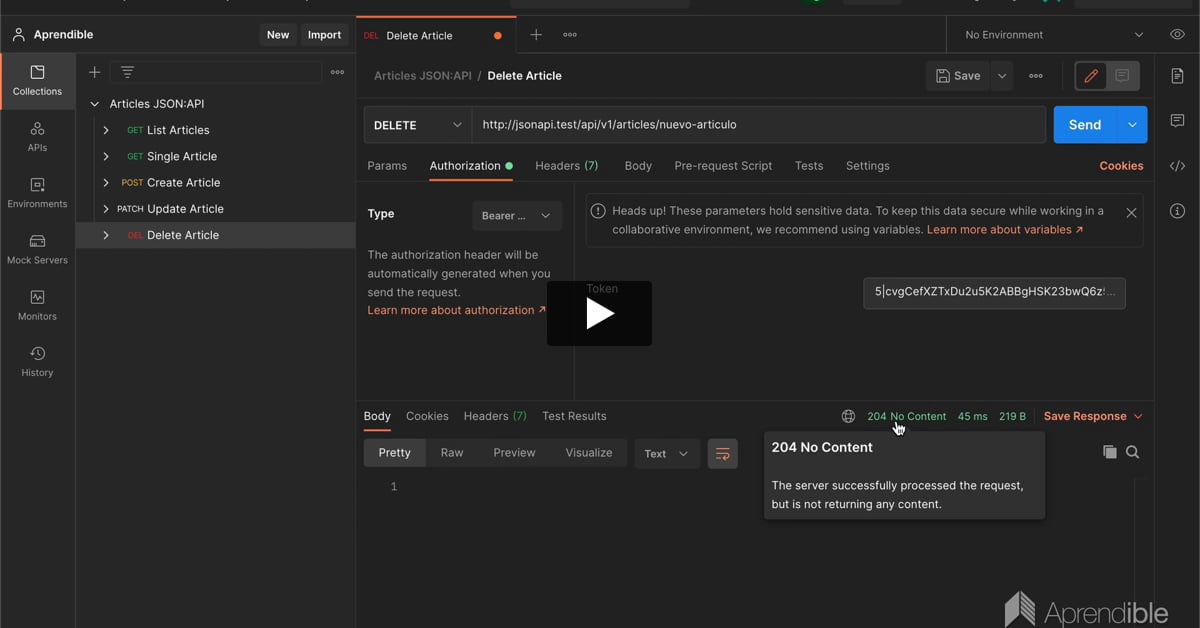1200x628 pixels.
Task: Open Learn more about variables link
Action: 1005,230
